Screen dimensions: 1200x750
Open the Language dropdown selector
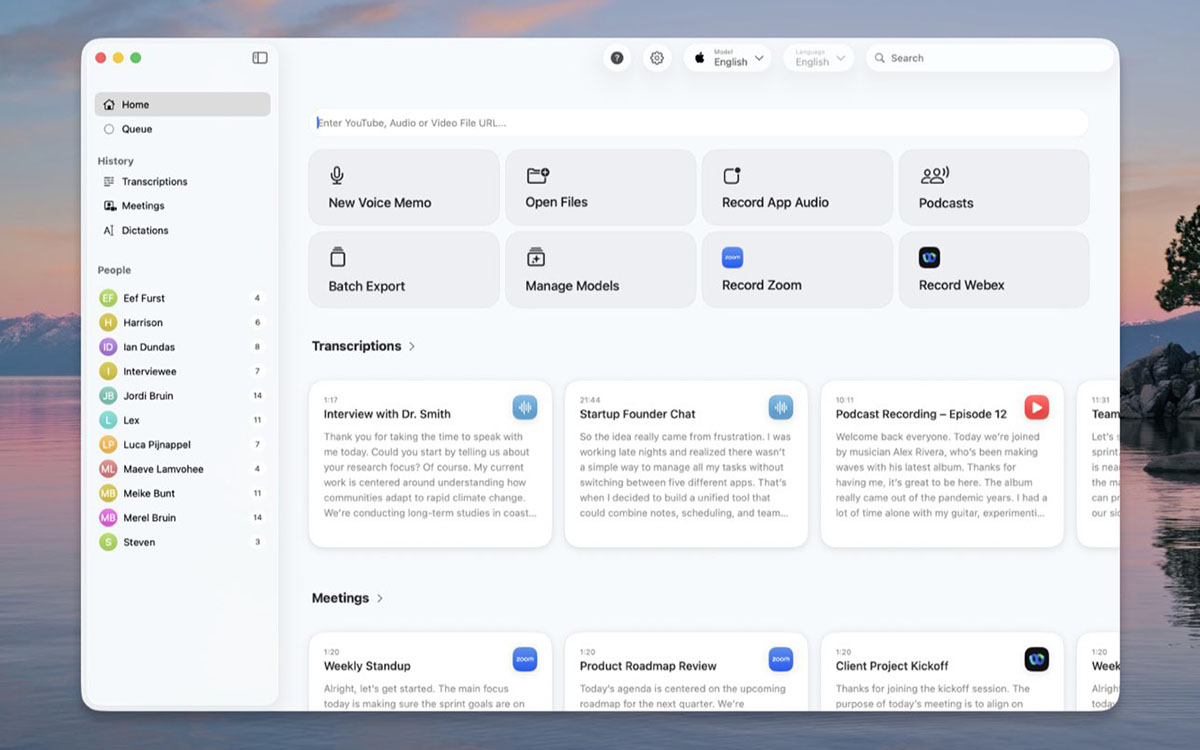[x=819, y=58]
